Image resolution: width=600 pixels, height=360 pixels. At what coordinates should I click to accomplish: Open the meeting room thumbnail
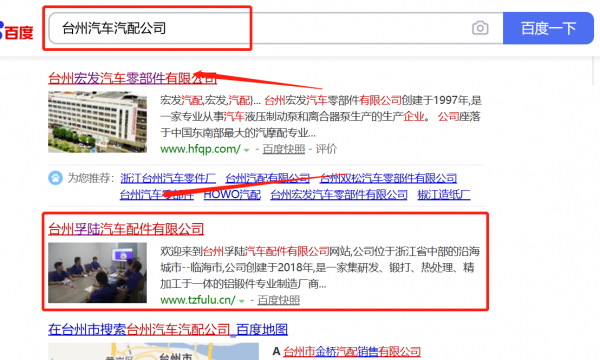pos(97,272)
